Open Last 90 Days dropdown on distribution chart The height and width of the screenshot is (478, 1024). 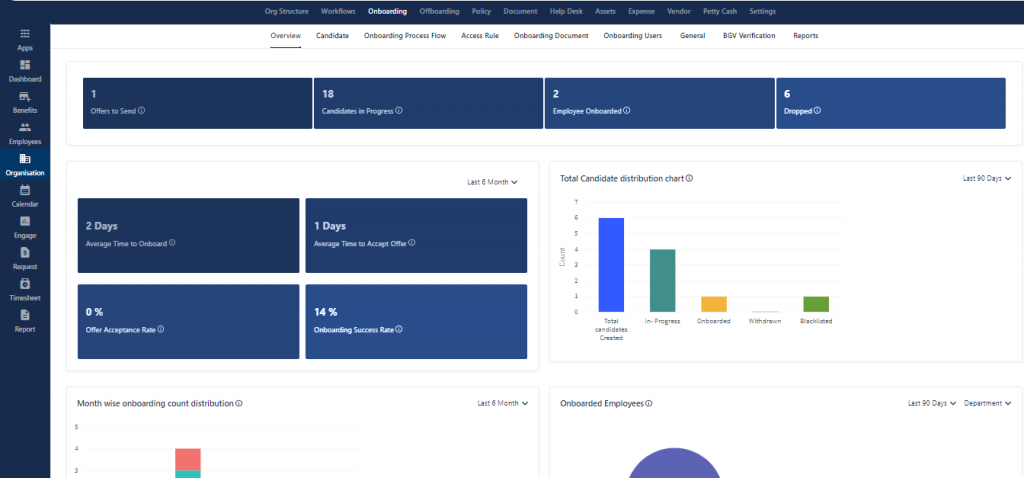(x=987, y=178)
